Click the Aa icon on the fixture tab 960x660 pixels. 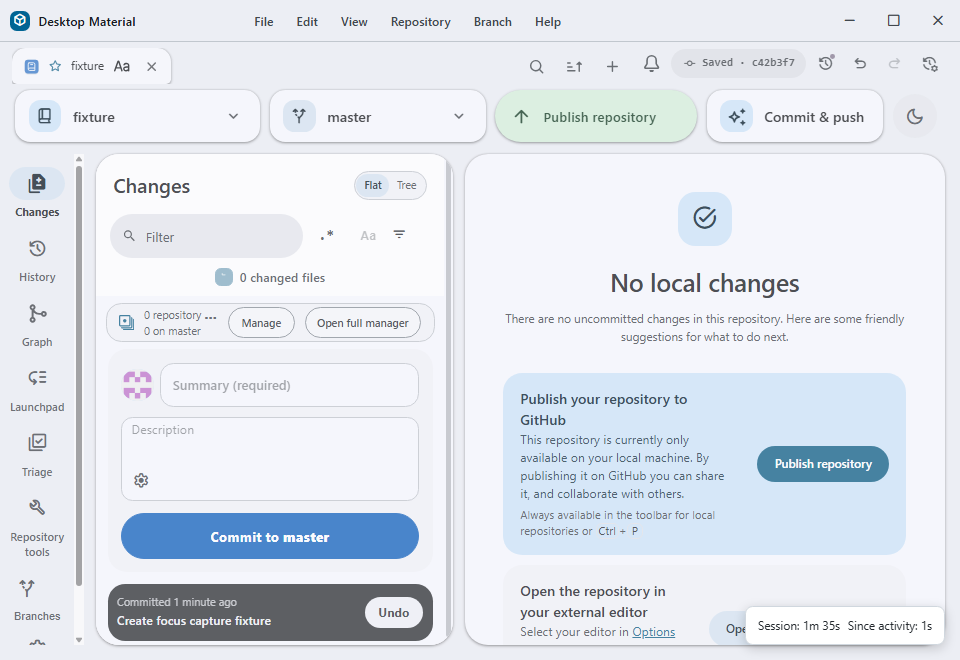[x=122, y=66]
